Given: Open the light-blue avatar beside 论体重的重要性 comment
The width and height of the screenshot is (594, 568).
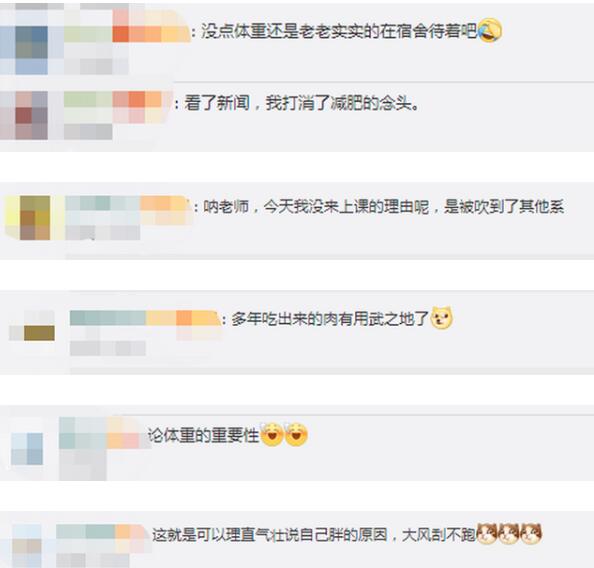Looking at the screenshot, I should [x=27, y=449].
